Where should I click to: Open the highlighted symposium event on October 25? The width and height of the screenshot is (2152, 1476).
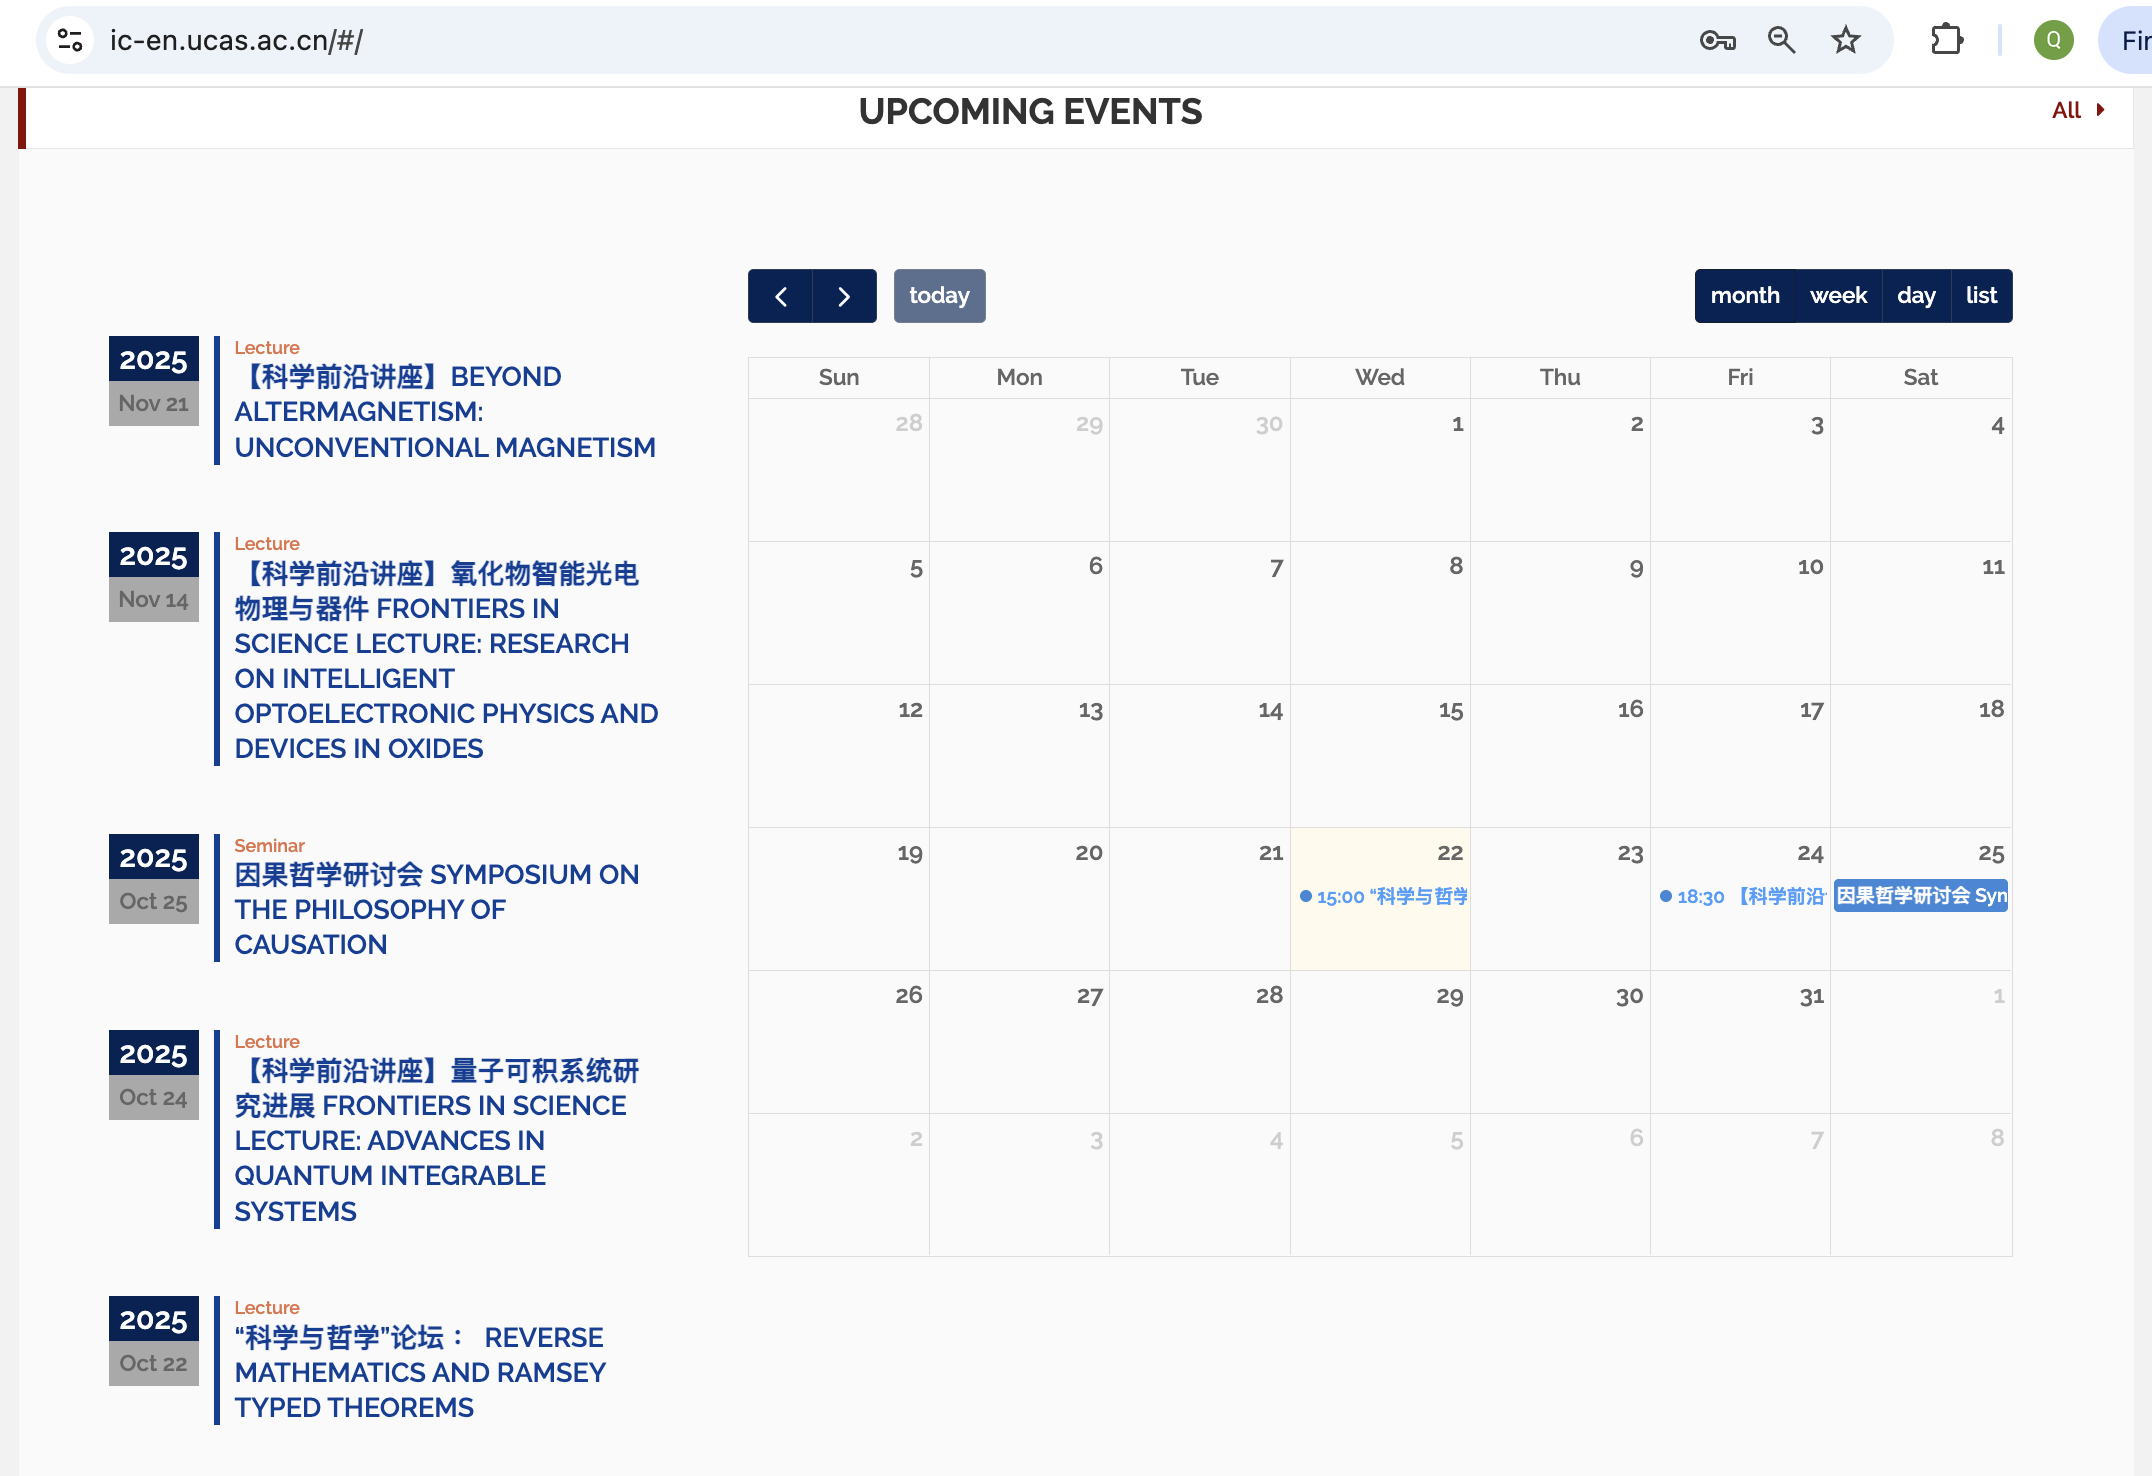pyautogui.click(x=1920, y=896)
